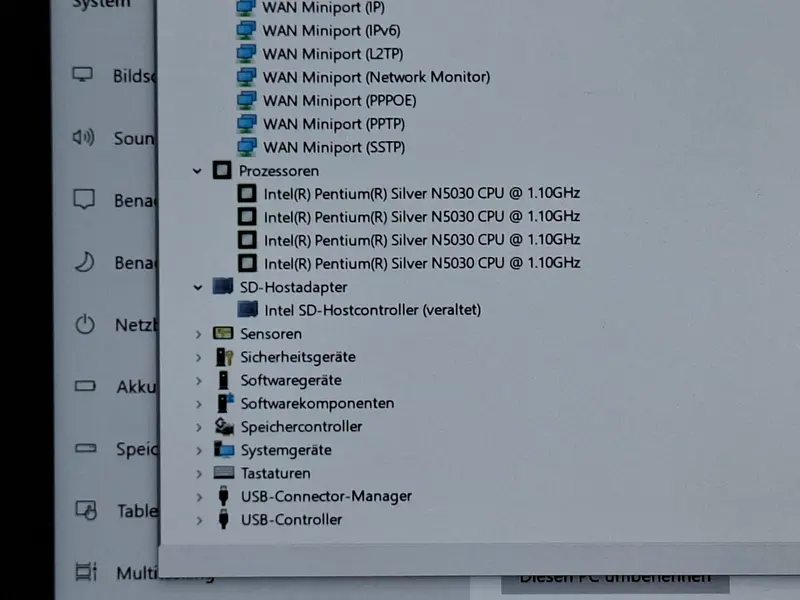
Task: Click the Prozessoren chip icon
Action: [222, 170]
